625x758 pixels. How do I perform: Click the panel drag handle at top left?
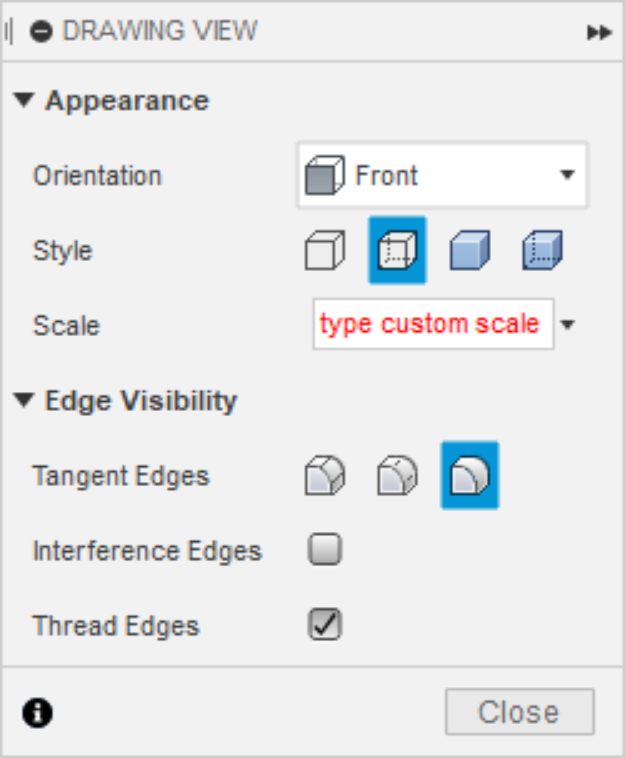[8, 31]
